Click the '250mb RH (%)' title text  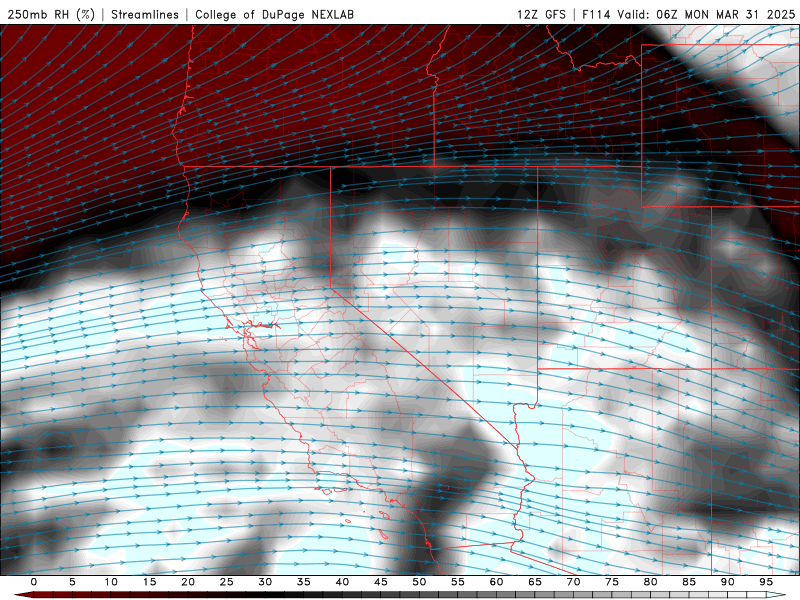tap(52, 14)
